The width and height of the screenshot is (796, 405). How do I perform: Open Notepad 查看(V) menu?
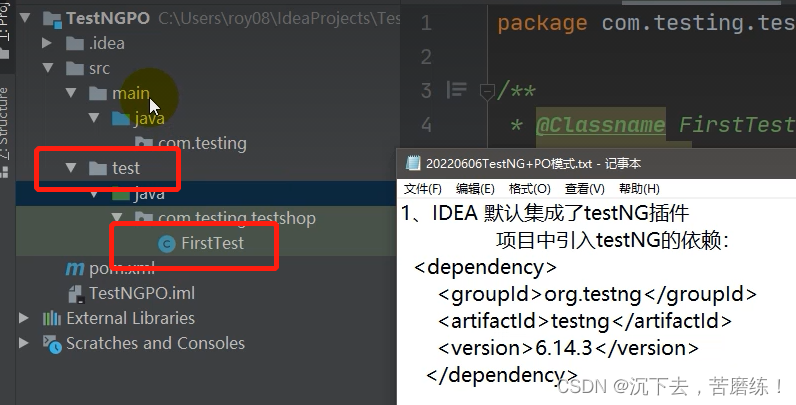point(584,189)
